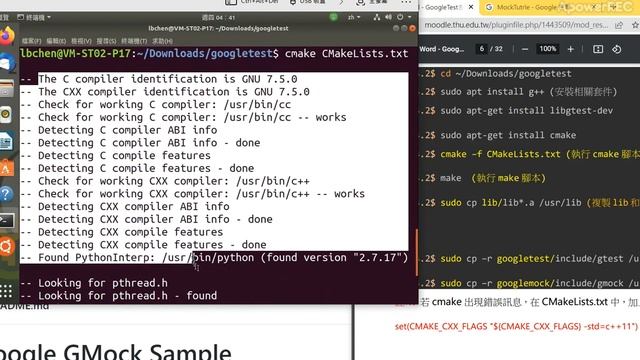Click the 'Word - Goog...' PDF title
Screen dimensions: 640x360
click(442, 49)
